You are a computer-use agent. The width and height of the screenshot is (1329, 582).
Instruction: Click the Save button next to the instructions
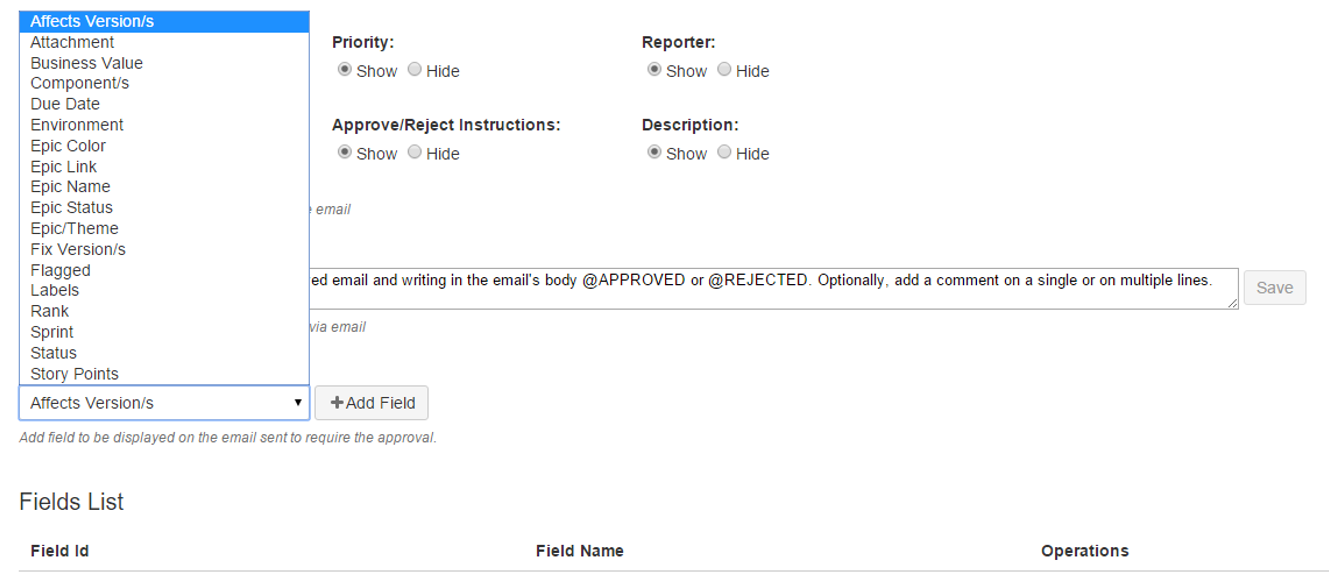click(x=1274, y=288)
